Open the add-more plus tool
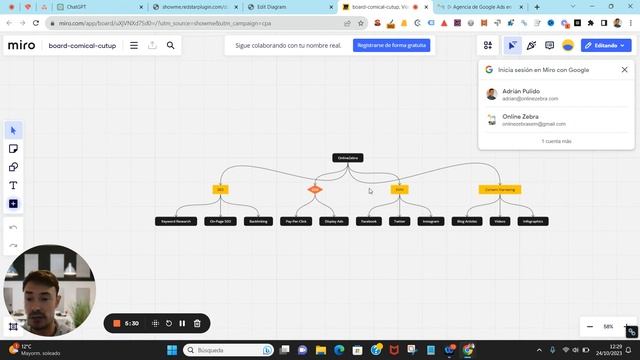This screenshot has width=640, height=360. 13,204
